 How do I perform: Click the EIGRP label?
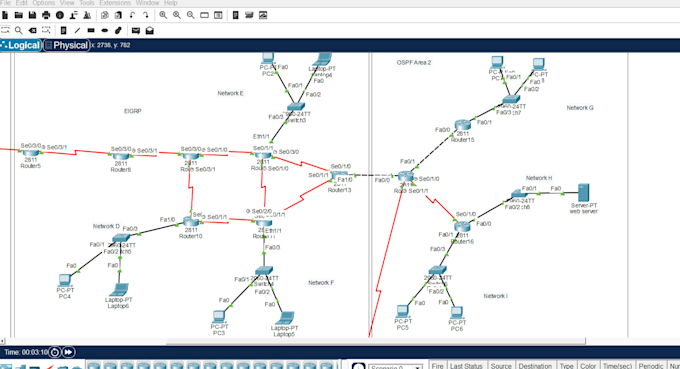[x=133, y=111]
